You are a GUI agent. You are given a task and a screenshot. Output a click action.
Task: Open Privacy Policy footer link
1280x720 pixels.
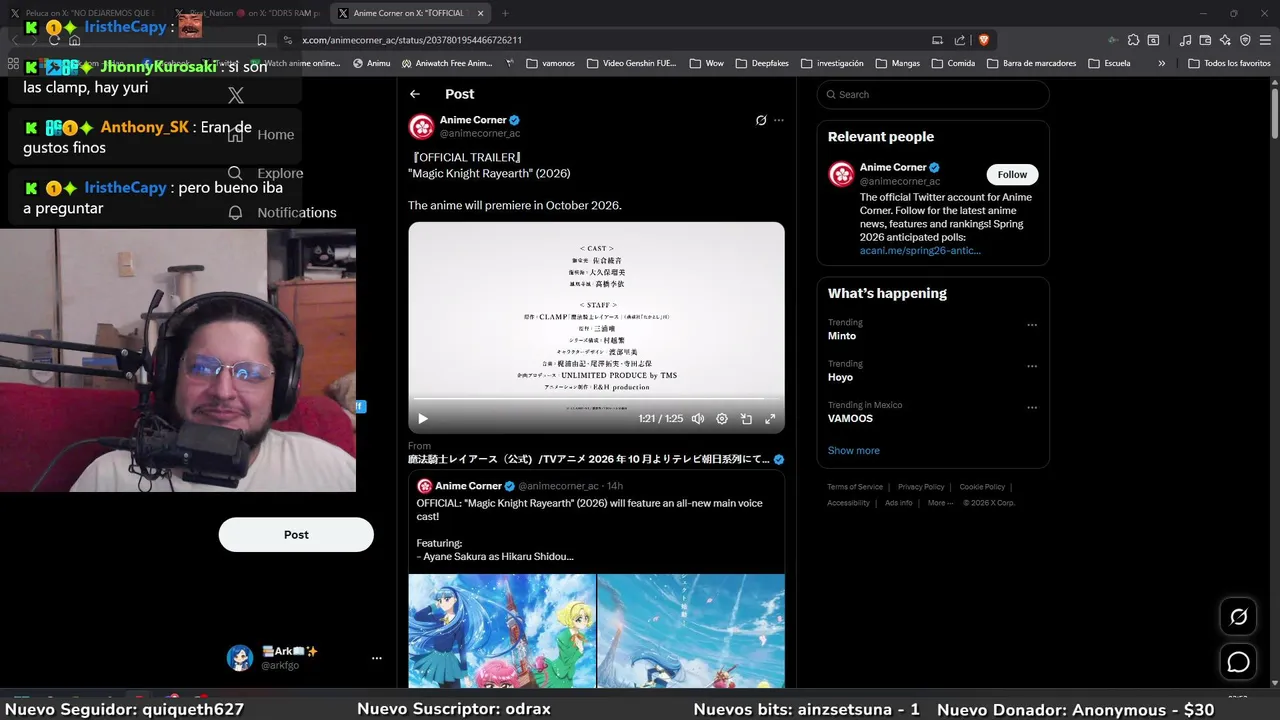pyautogui.click(x=921, y=487)
